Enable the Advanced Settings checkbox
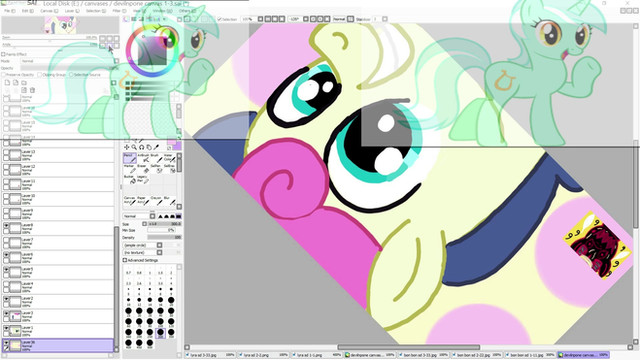Screen dimensions: 640x360 pyautogui.click(x=125, y=260)
